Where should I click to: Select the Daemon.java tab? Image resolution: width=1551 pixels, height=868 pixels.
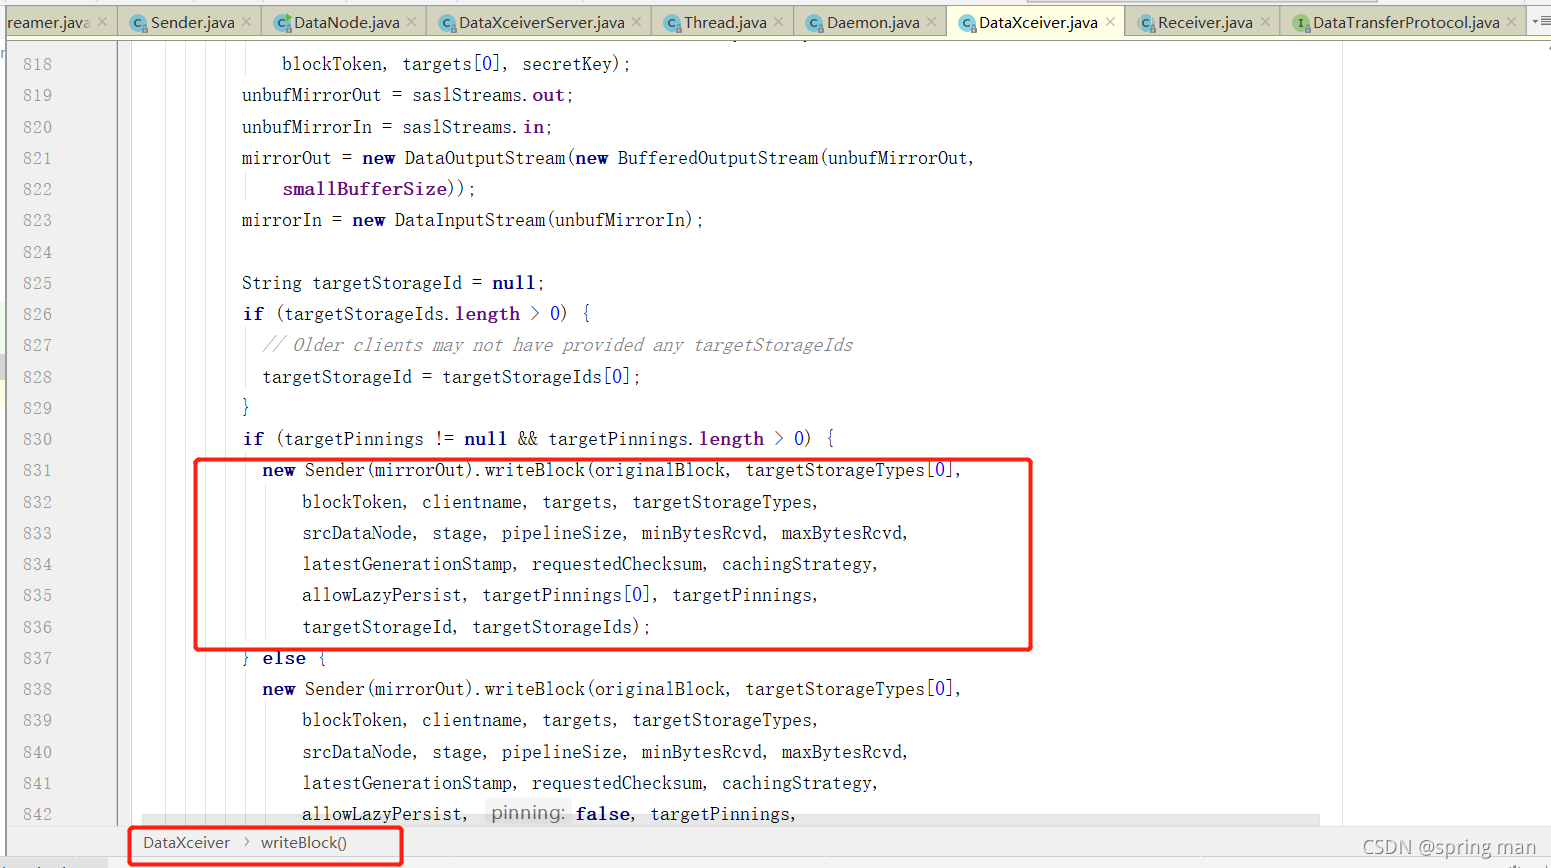[x=873, y=22]
